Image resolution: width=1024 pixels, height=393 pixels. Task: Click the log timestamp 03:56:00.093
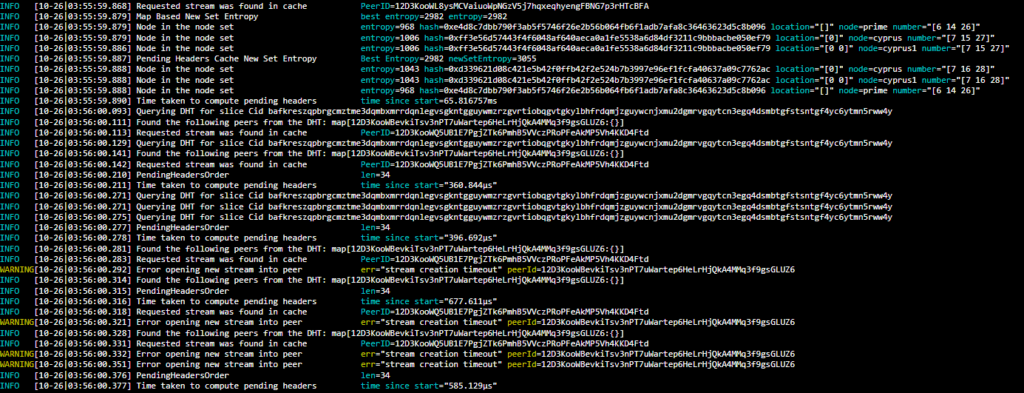coord(82,111)
